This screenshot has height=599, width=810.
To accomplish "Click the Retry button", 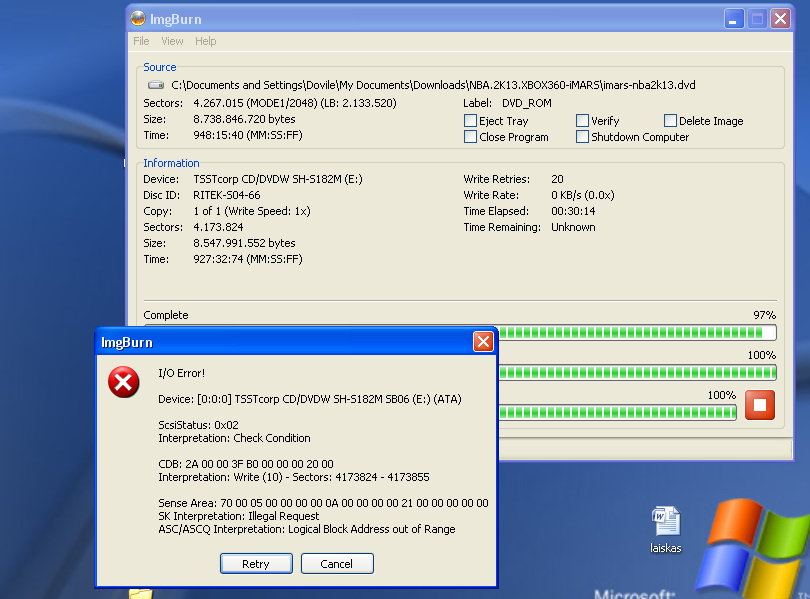I will [256, 563].
